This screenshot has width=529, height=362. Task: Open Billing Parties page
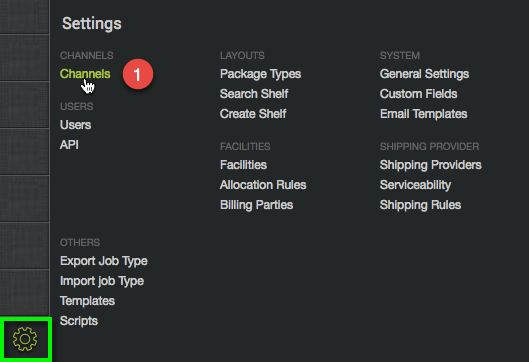click(x=256, y=205)
